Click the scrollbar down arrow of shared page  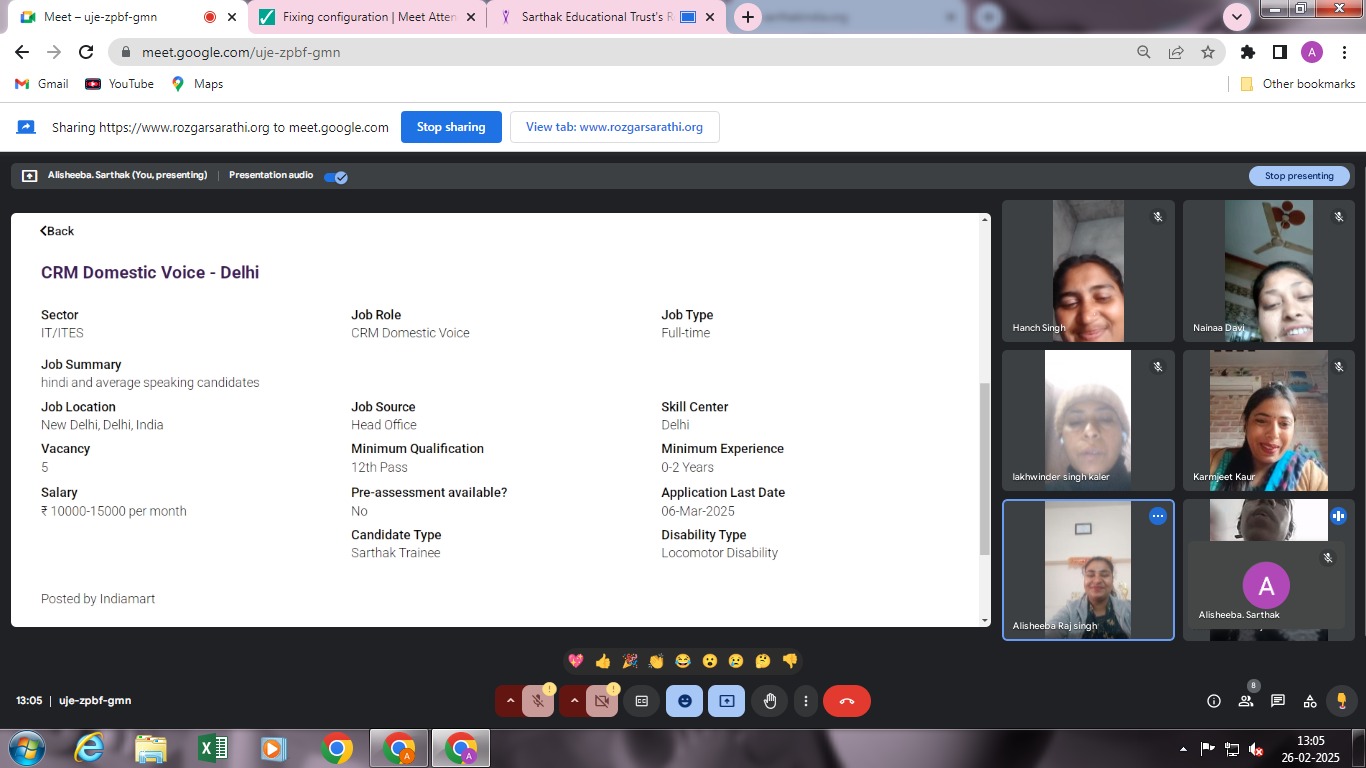(x=984, y=621)
